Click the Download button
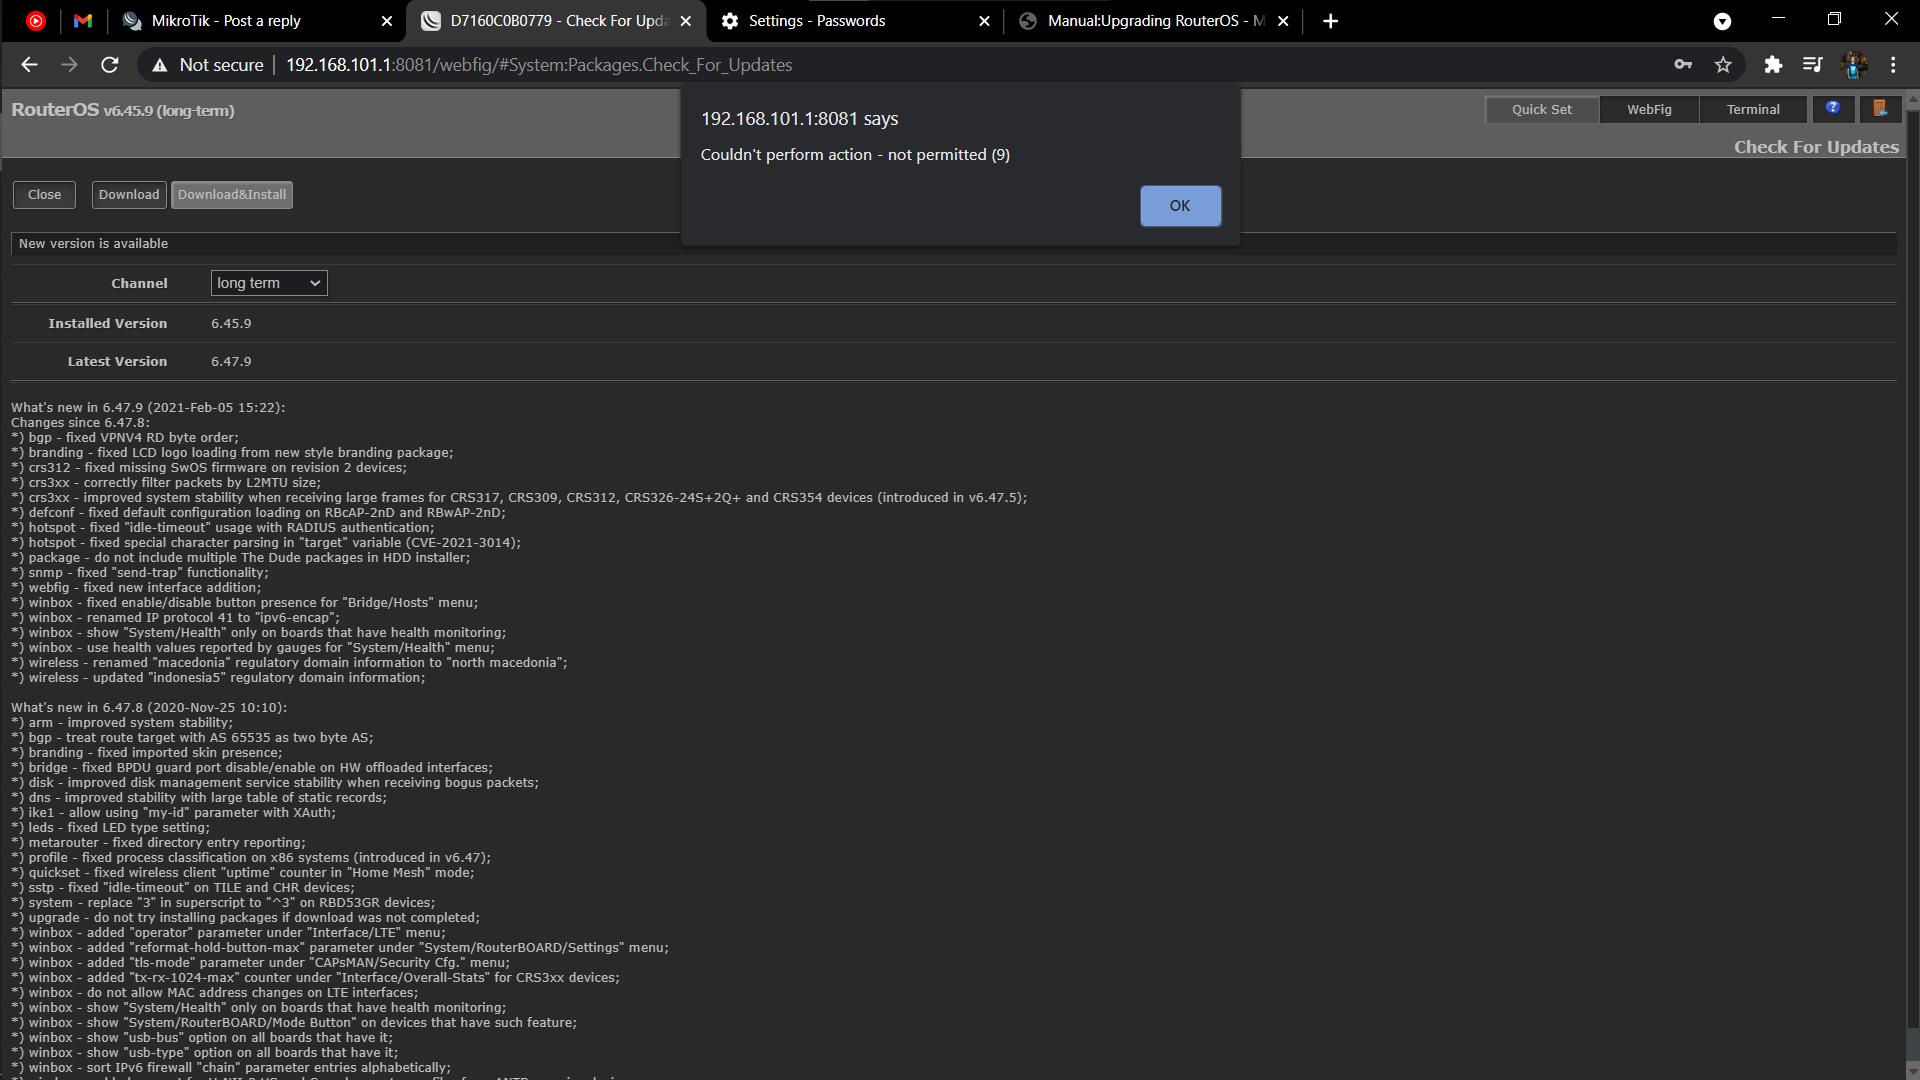This screenshot has width=1920, height=1080. pos(129,195)
